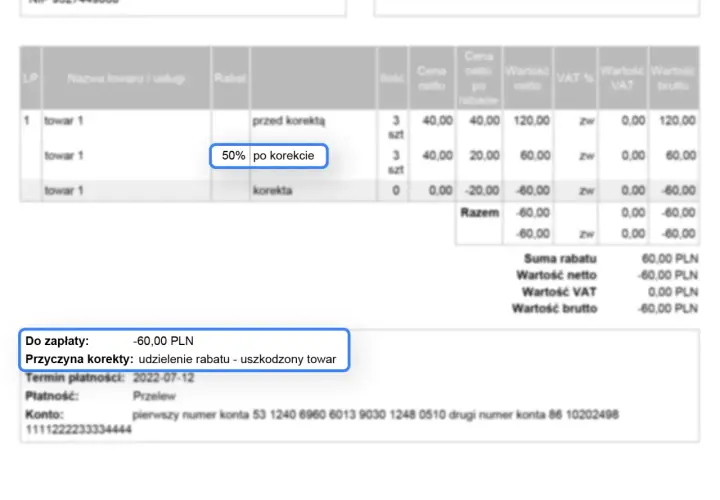The height and width of the screenshot is (500, 720).
Task: Select -60,00 PLN next to Do zapłaty
Action: (163, 341)
